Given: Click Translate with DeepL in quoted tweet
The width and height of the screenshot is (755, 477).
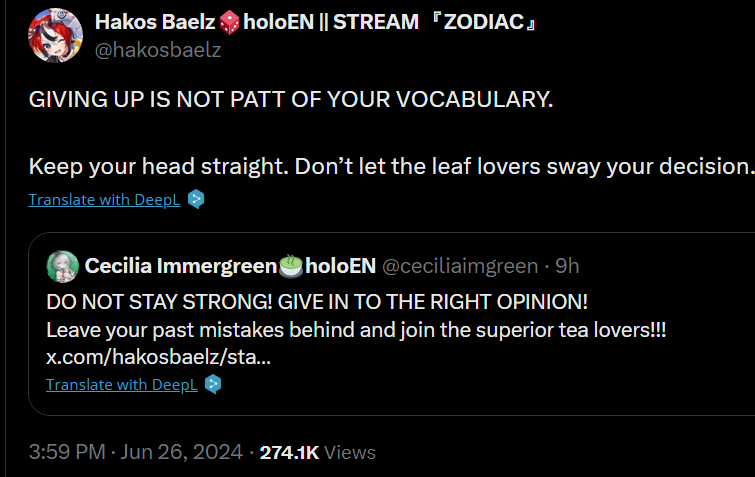Looking at the screenshot, I should 122,385.
